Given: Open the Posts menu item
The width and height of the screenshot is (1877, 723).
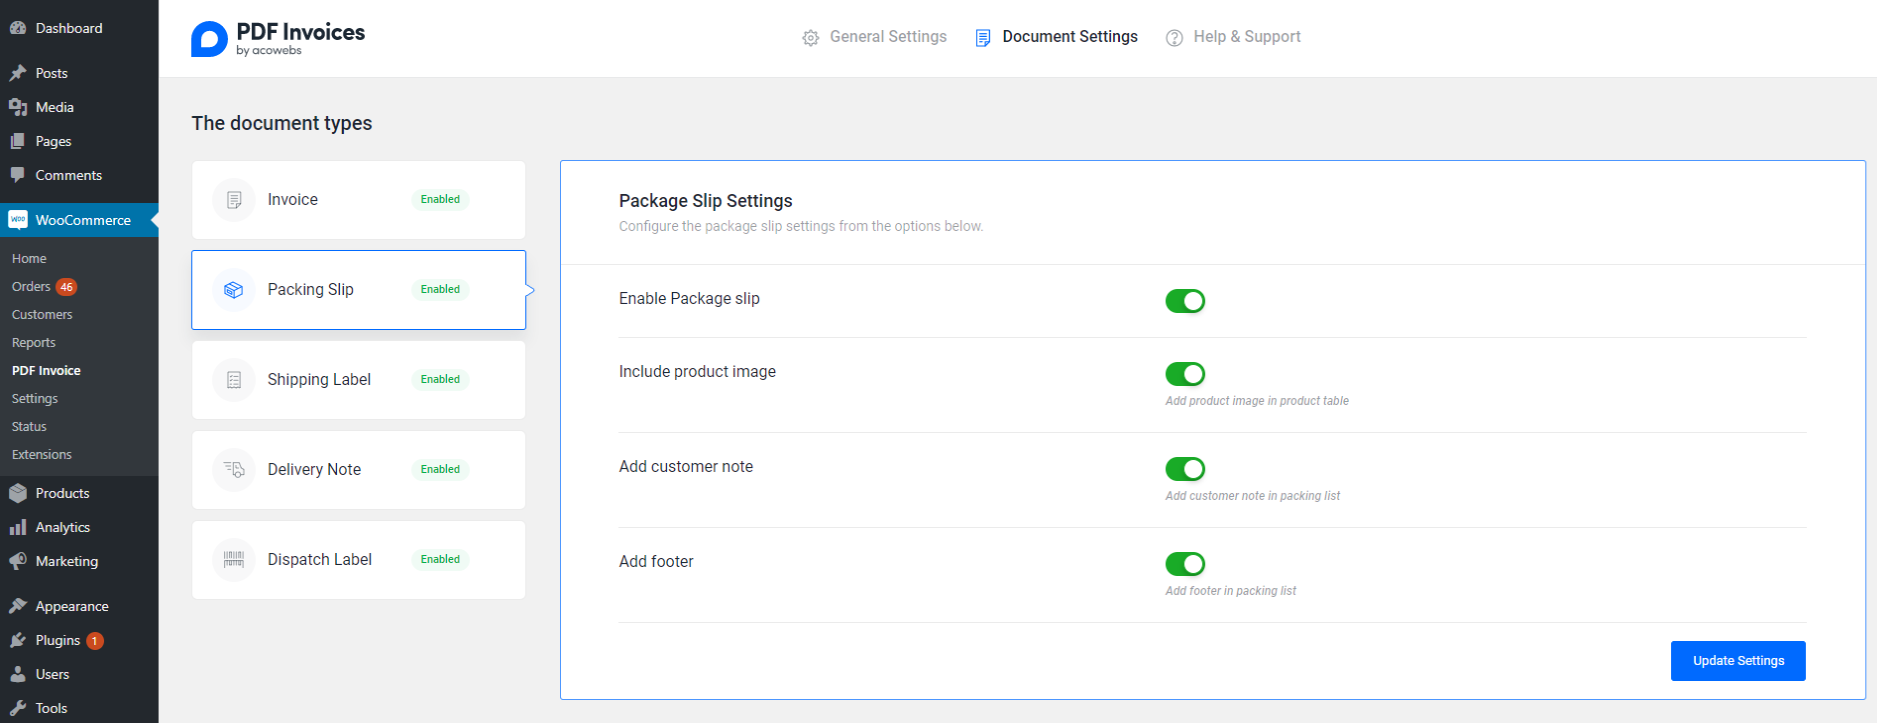Looking at the screenshot, I should (79, 73).
